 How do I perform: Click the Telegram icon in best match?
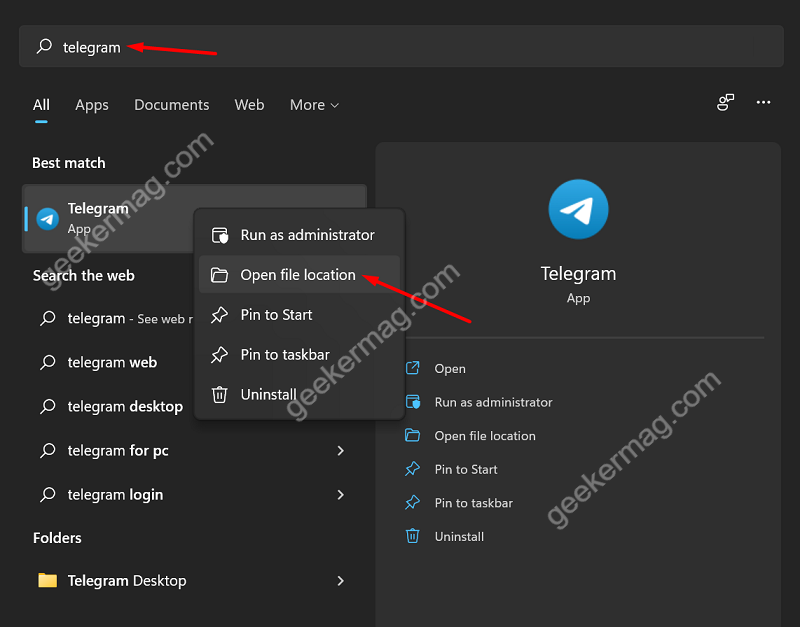tap(47, 219)
